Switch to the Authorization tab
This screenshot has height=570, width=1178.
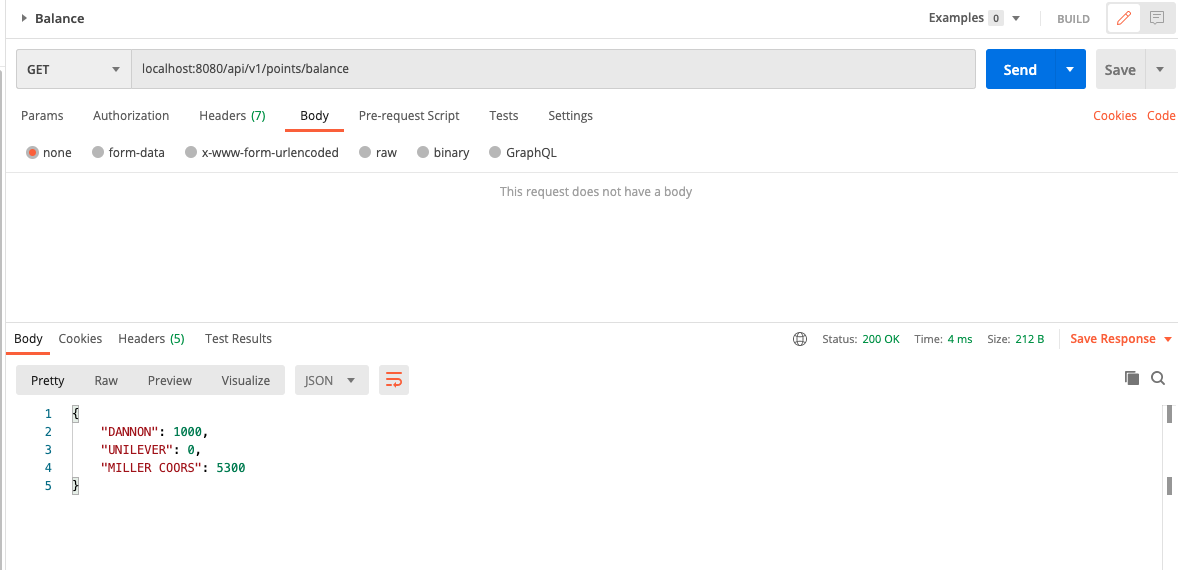(x=131, y=116)
